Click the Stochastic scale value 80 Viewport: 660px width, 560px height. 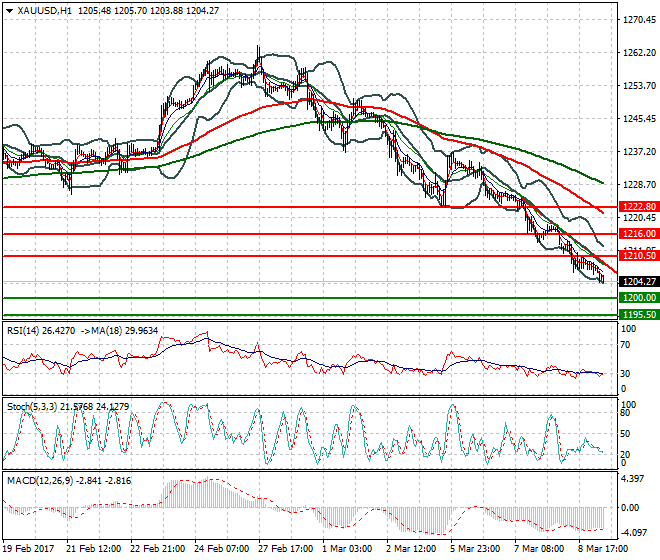point(625,413)
